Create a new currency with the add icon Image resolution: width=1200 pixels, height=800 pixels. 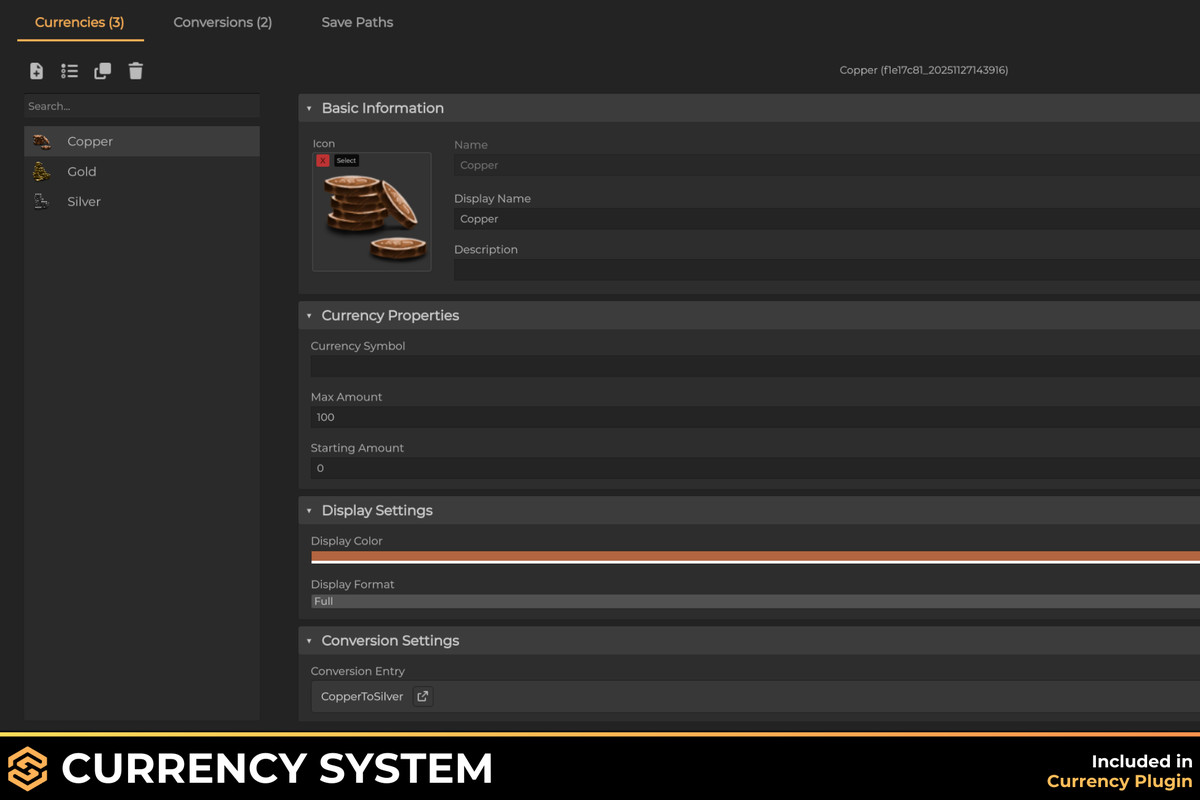pyautogui.click(x=36, y=71)
